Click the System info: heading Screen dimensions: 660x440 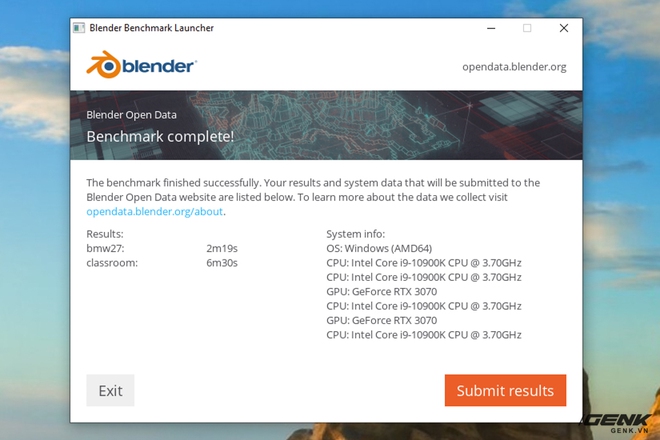click(x=356, y=234)
